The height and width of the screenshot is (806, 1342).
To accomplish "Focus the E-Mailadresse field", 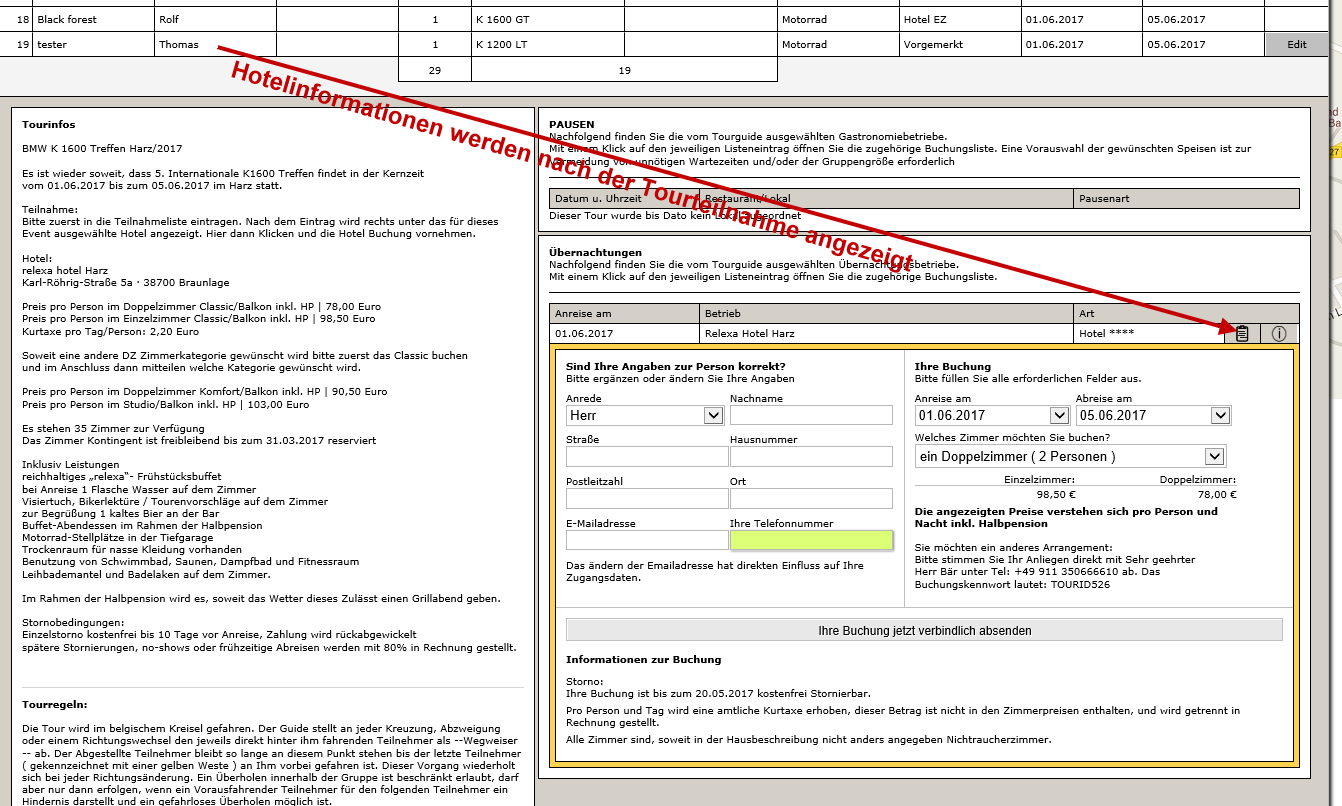I will [x=647, y=540].
